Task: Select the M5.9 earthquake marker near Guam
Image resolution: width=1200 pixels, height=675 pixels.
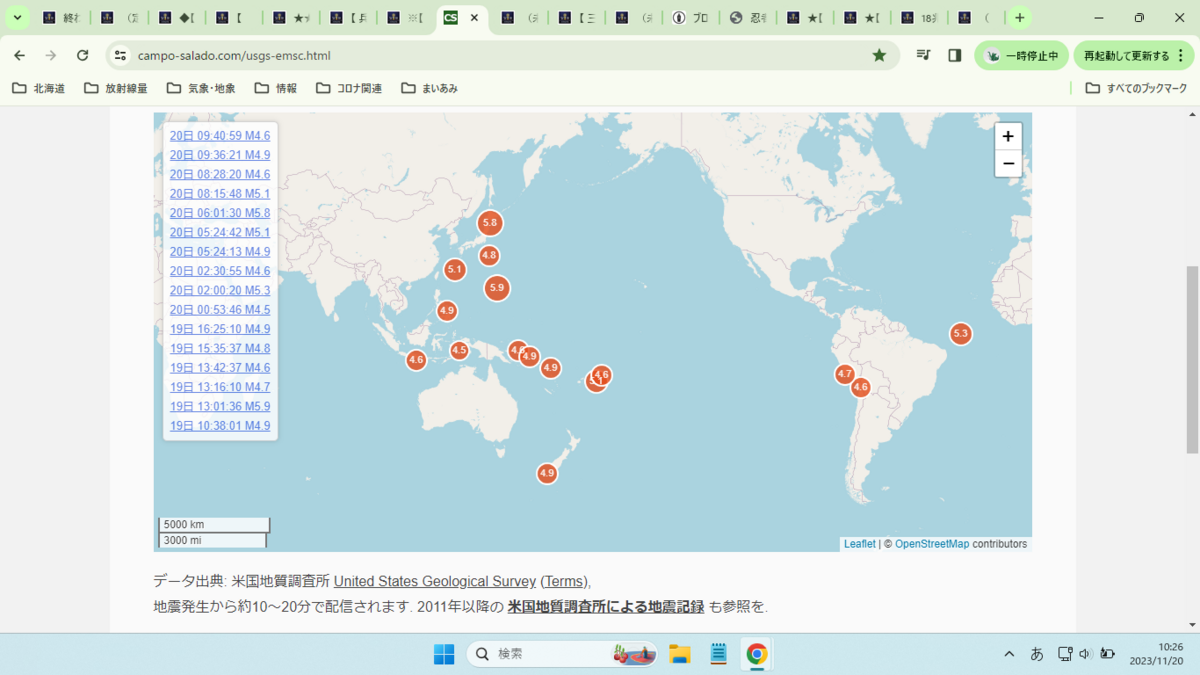Action: click(497, 288)
